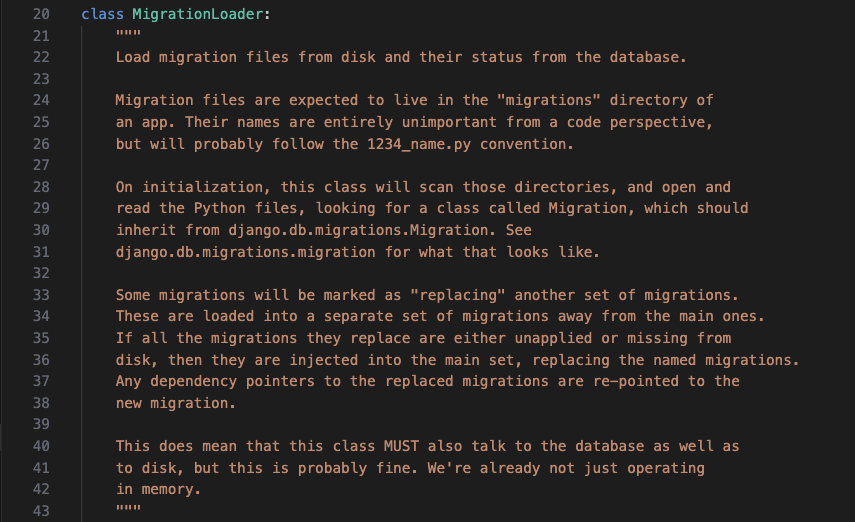
Task: Place cursor on empty line 39
Action: pos(436,424)
